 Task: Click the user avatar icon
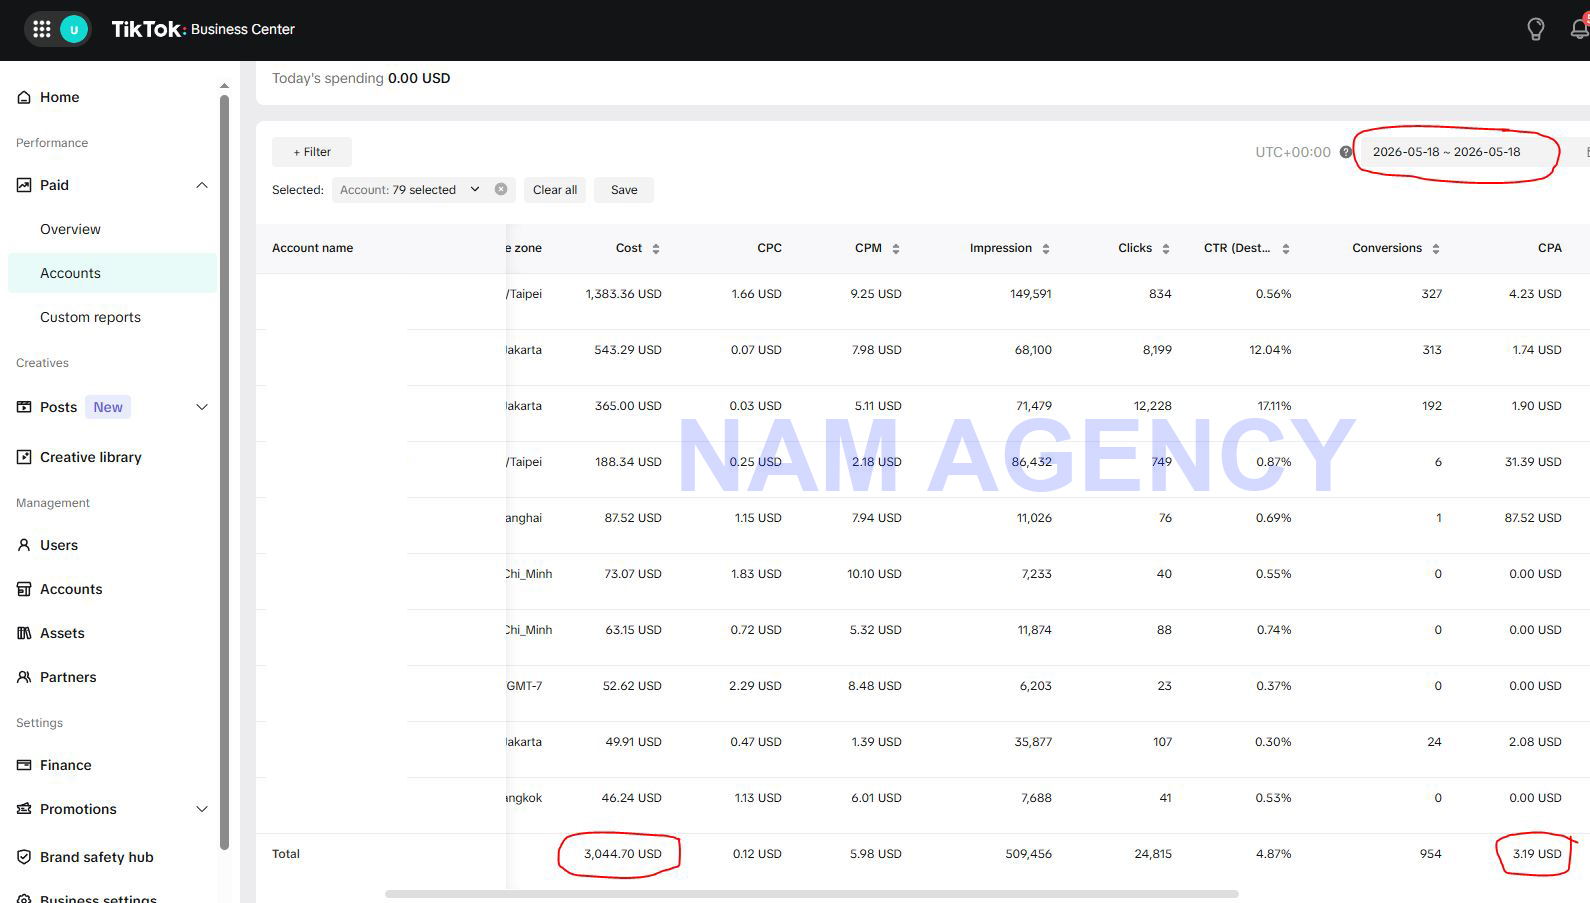click(74, 29)
